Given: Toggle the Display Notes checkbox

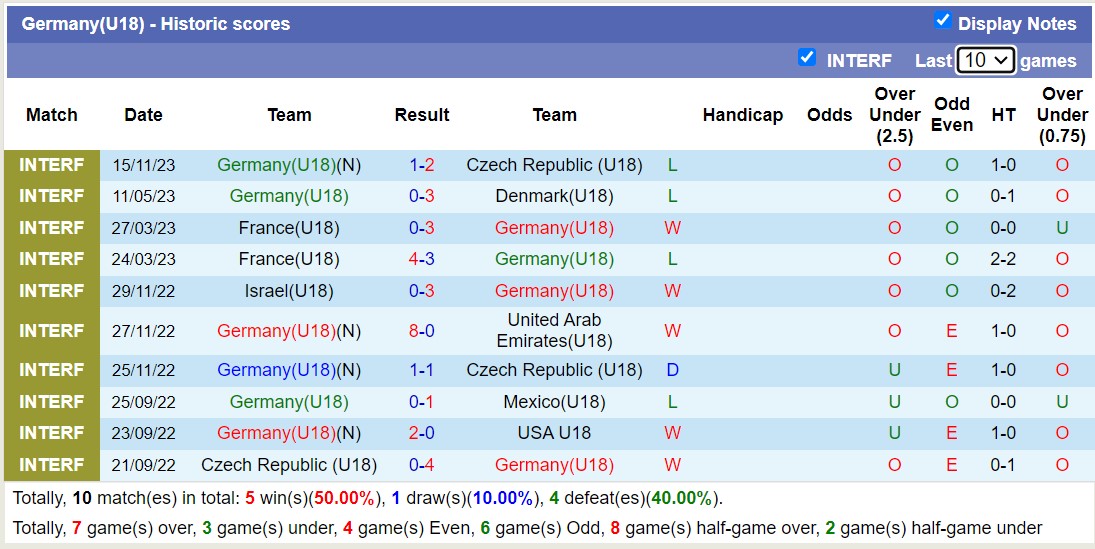Looking at the screenshot, I should pos(942,21).
